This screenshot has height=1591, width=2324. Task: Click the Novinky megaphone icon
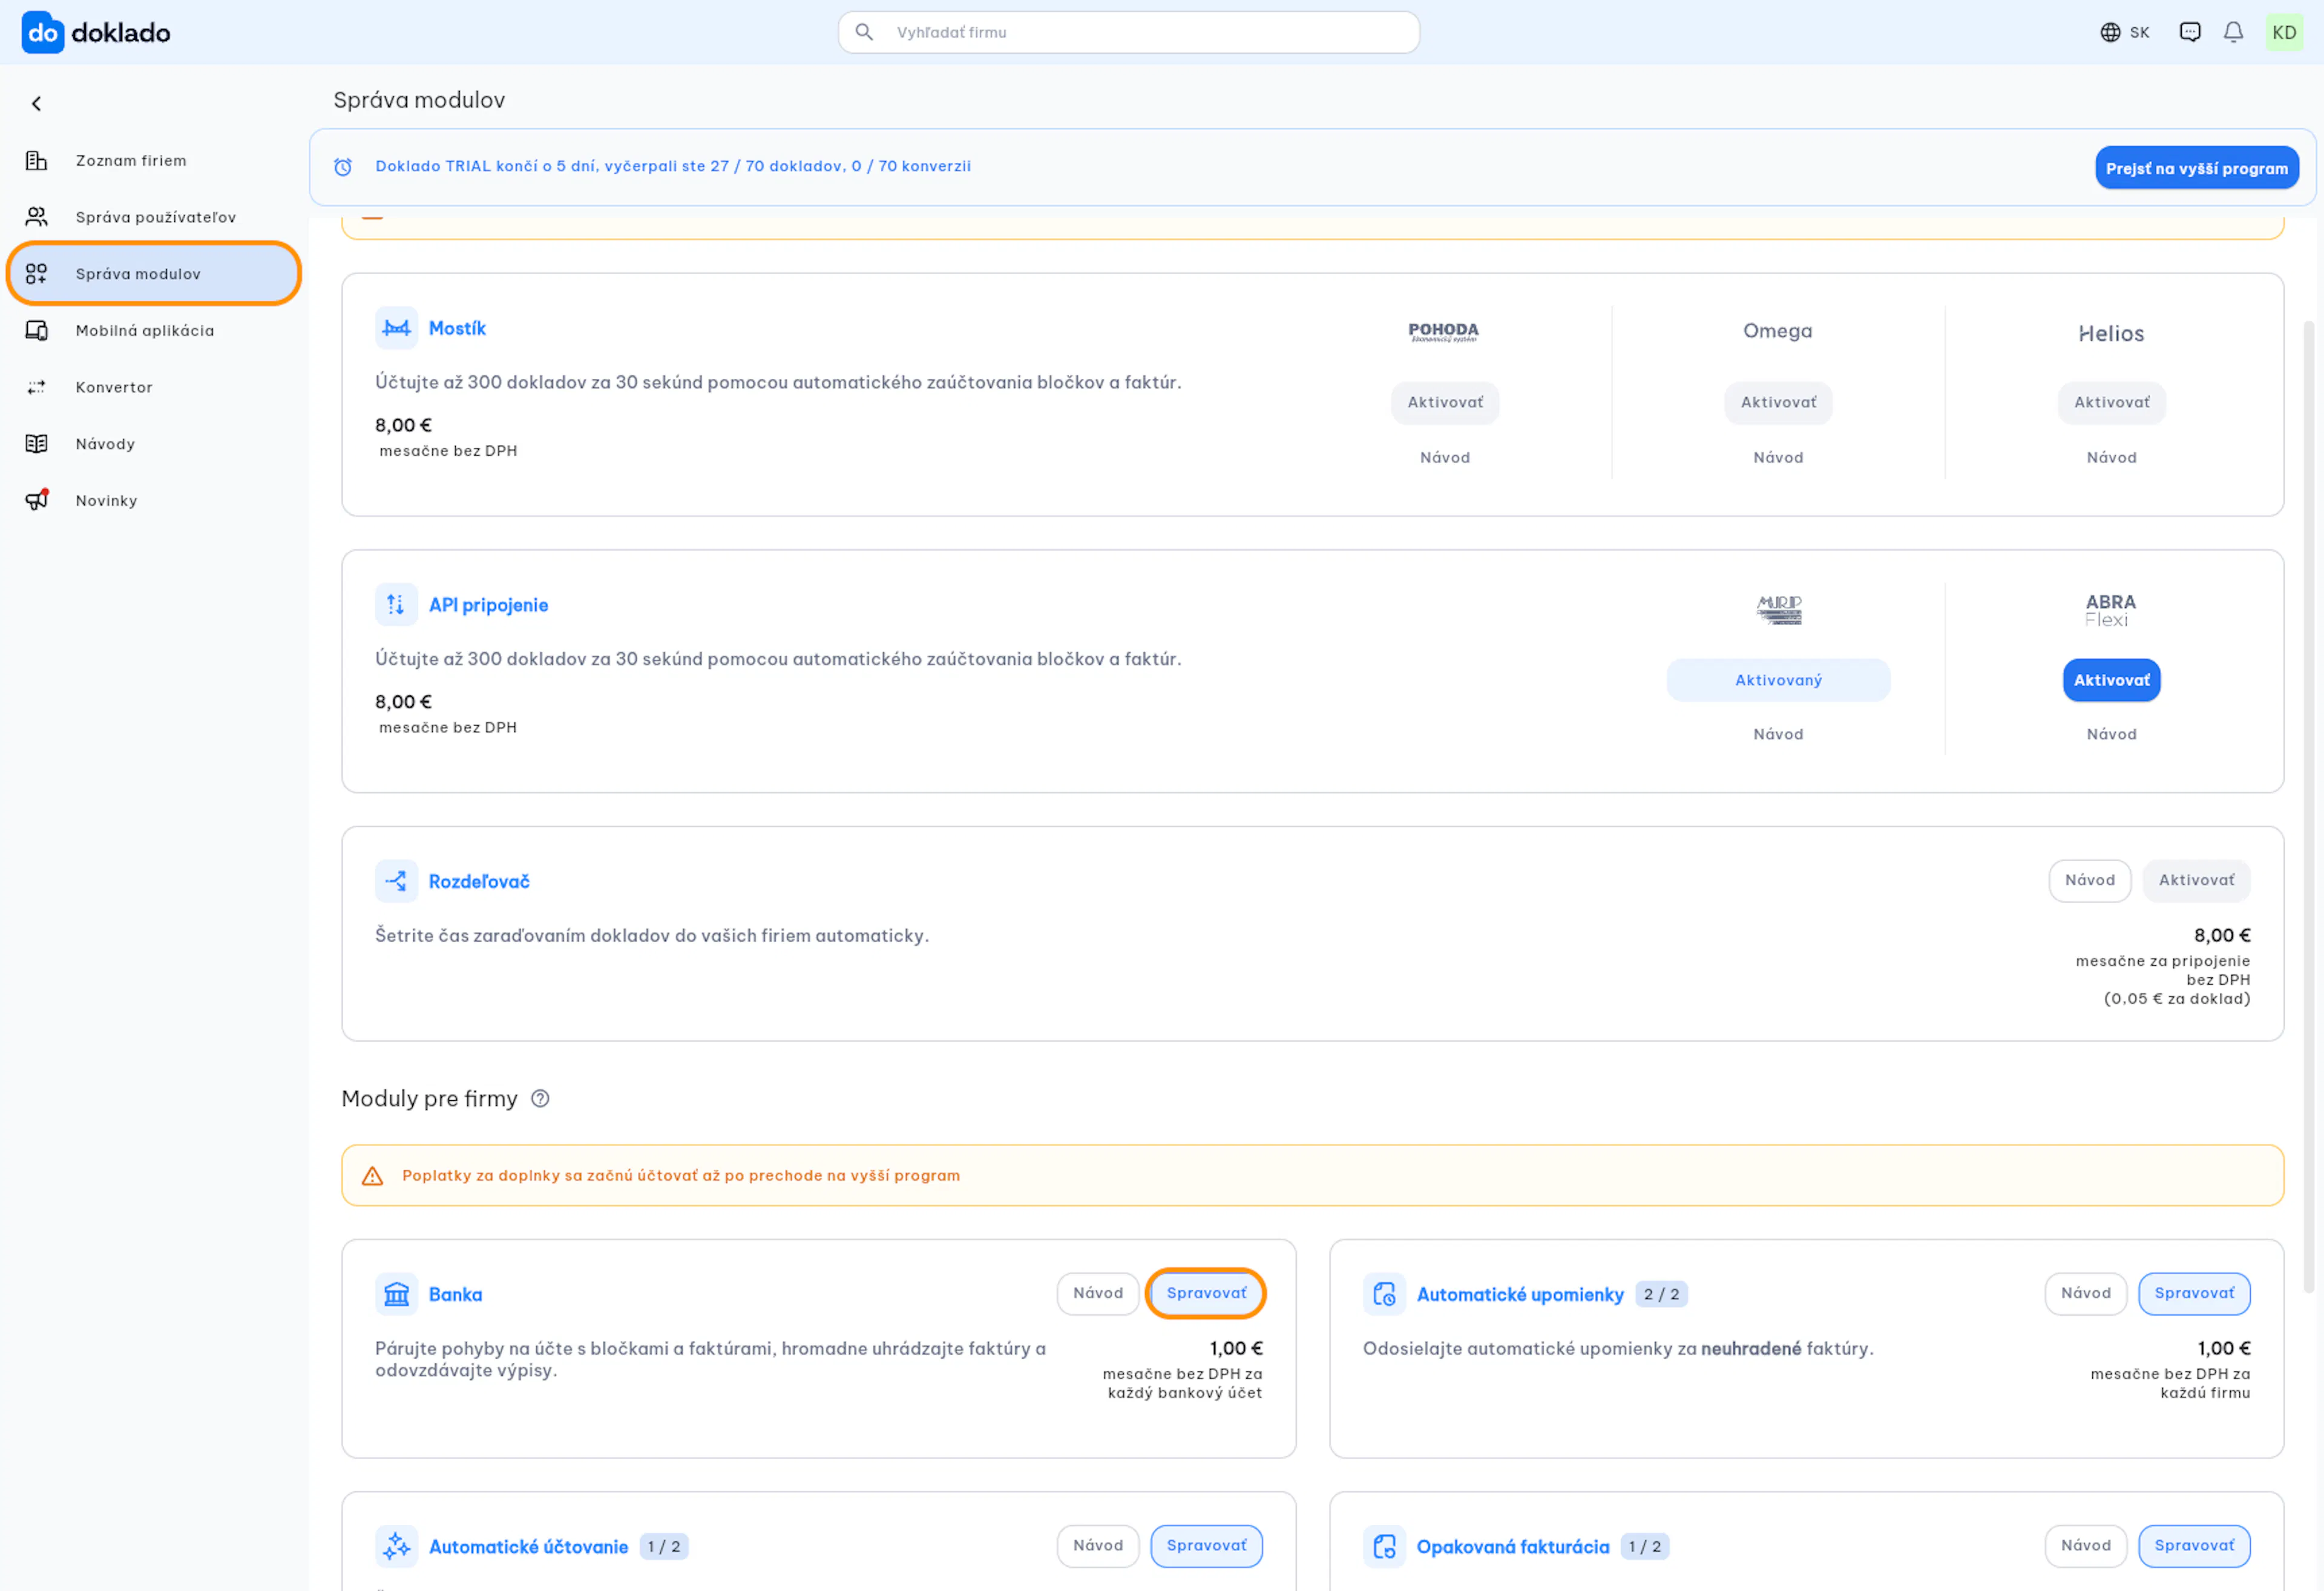click(x=37, y=500)
